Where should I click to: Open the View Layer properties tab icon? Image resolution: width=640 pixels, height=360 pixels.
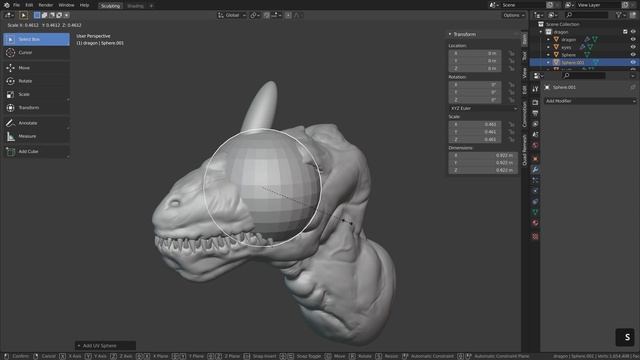coord(535,124)
